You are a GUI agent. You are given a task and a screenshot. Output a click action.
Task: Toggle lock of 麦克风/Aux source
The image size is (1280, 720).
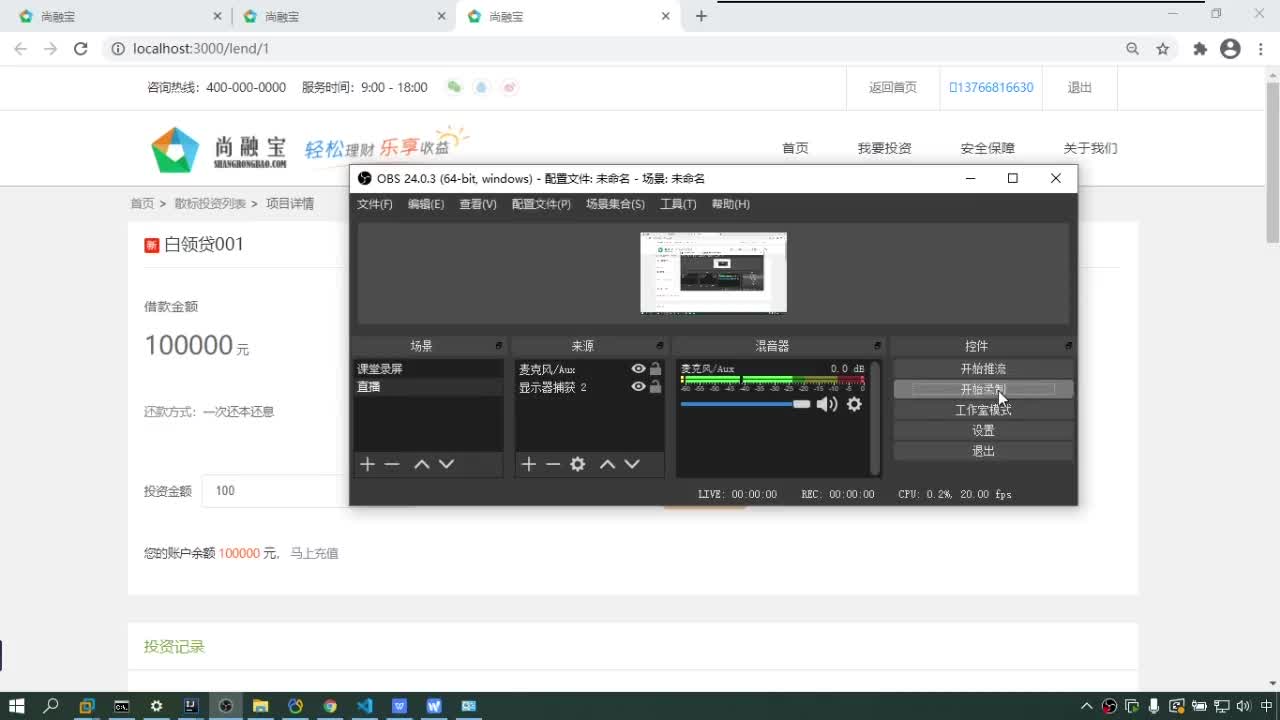[x=656, y=369]
